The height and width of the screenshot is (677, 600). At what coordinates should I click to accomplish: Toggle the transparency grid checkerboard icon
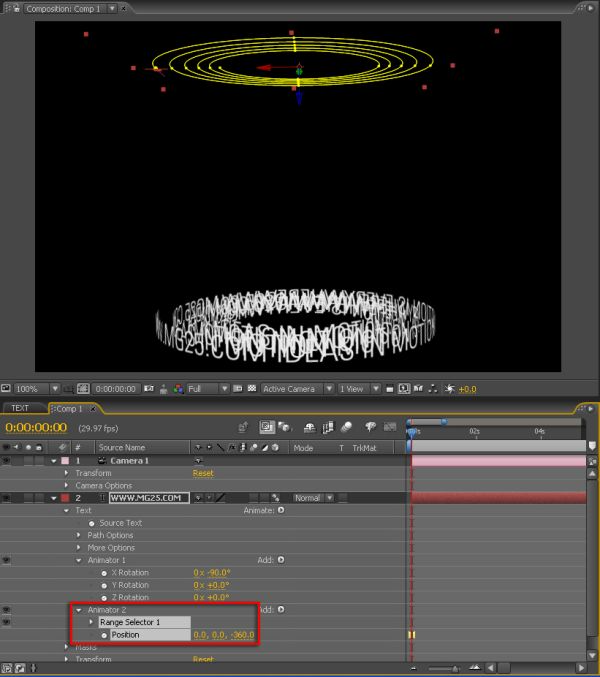(x=252, y=389)
